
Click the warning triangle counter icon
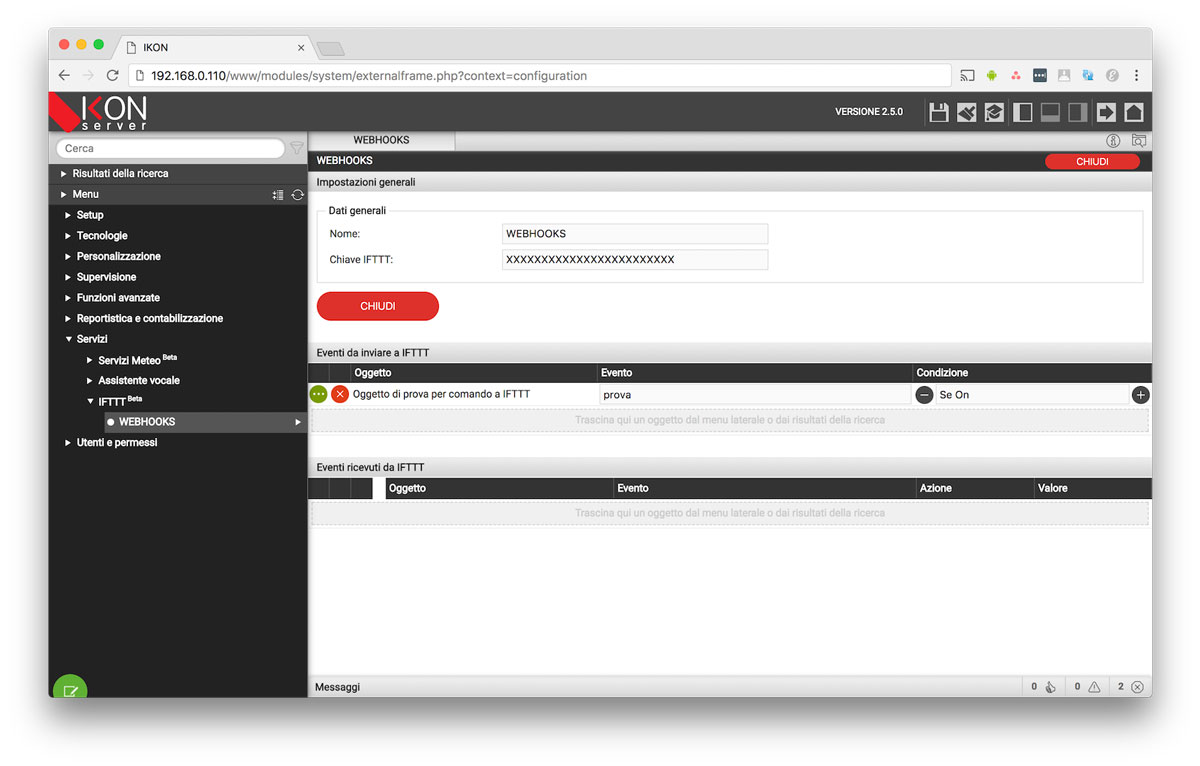click(x=1094, y=687)
